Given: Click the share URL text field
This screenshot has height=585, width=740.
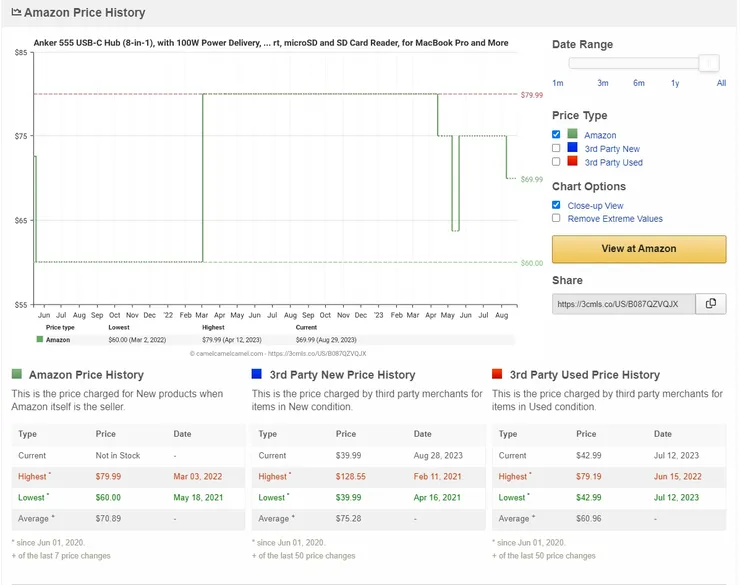Looking at the screenshot, I should [x=623, y=304].
